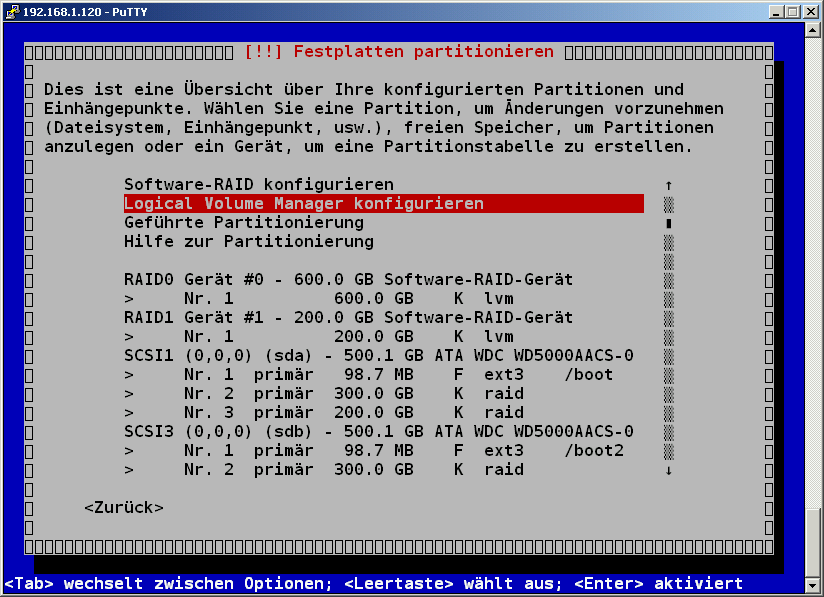Click the list scroll down arrow
824x597 pixels.
point(668,470)
